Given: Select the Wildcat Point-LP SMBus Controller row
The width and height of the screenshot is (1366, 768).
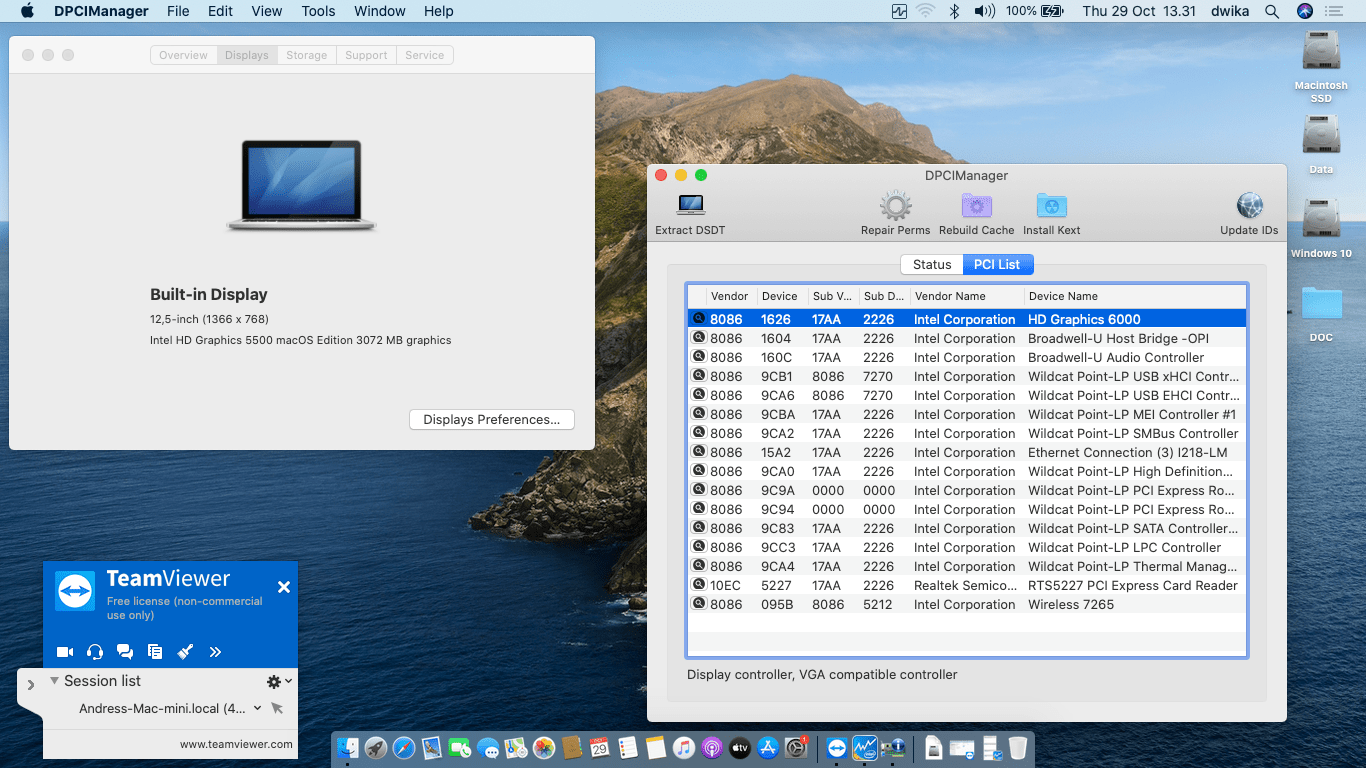Looking at the screenshot, I should coord(967,433).
